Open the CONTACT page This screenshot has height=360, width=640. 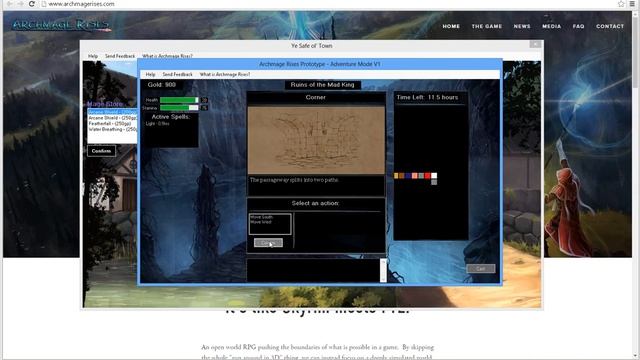610,26
